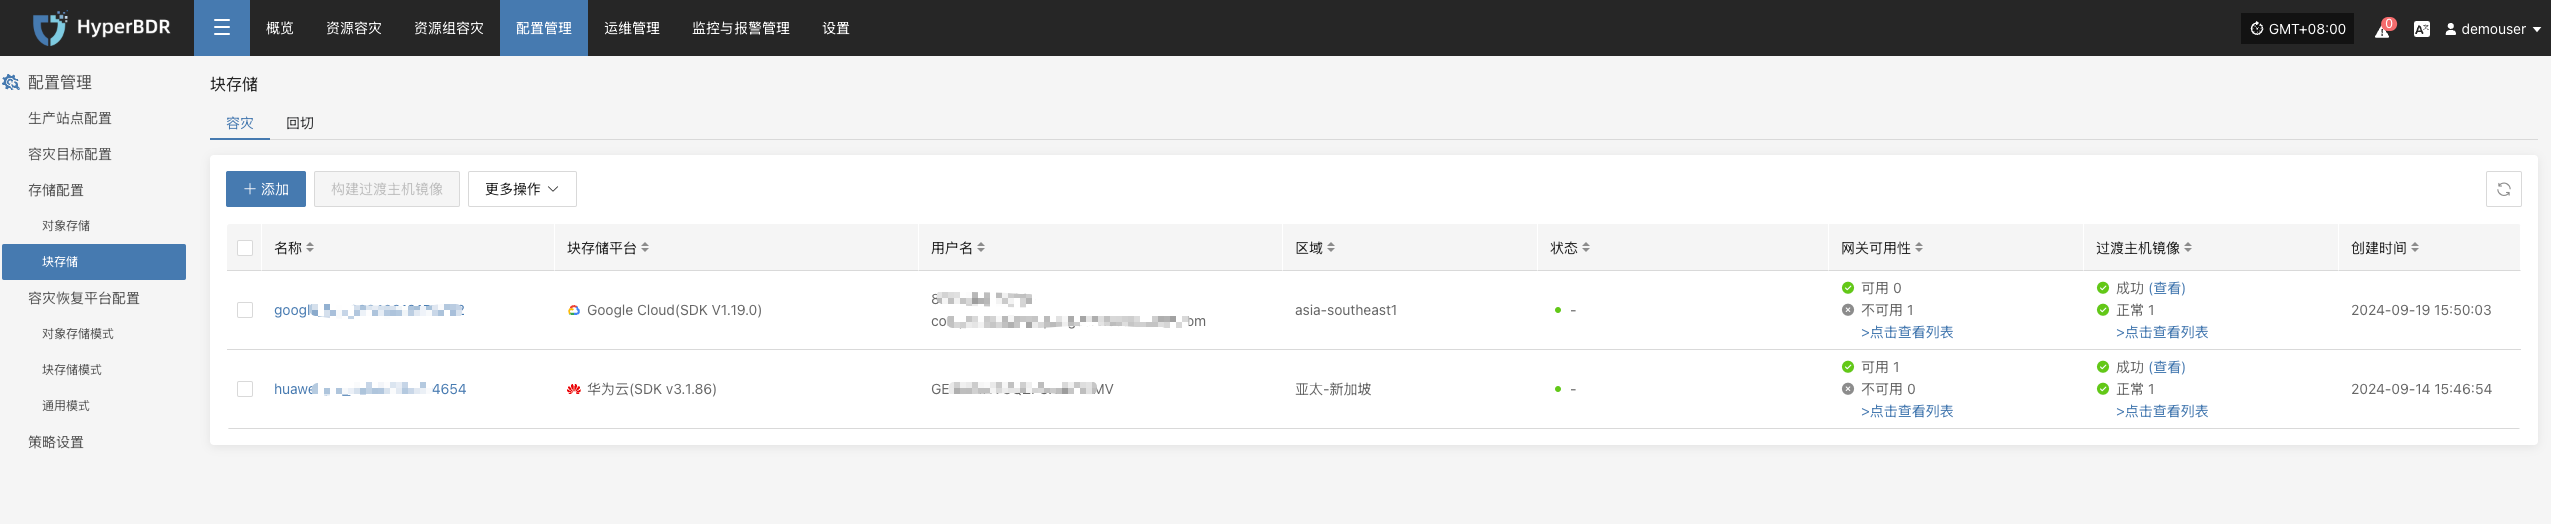This screenshot has width=2551, height=524.
Task: Click 查看 link in Google row
Action: 2167,288
